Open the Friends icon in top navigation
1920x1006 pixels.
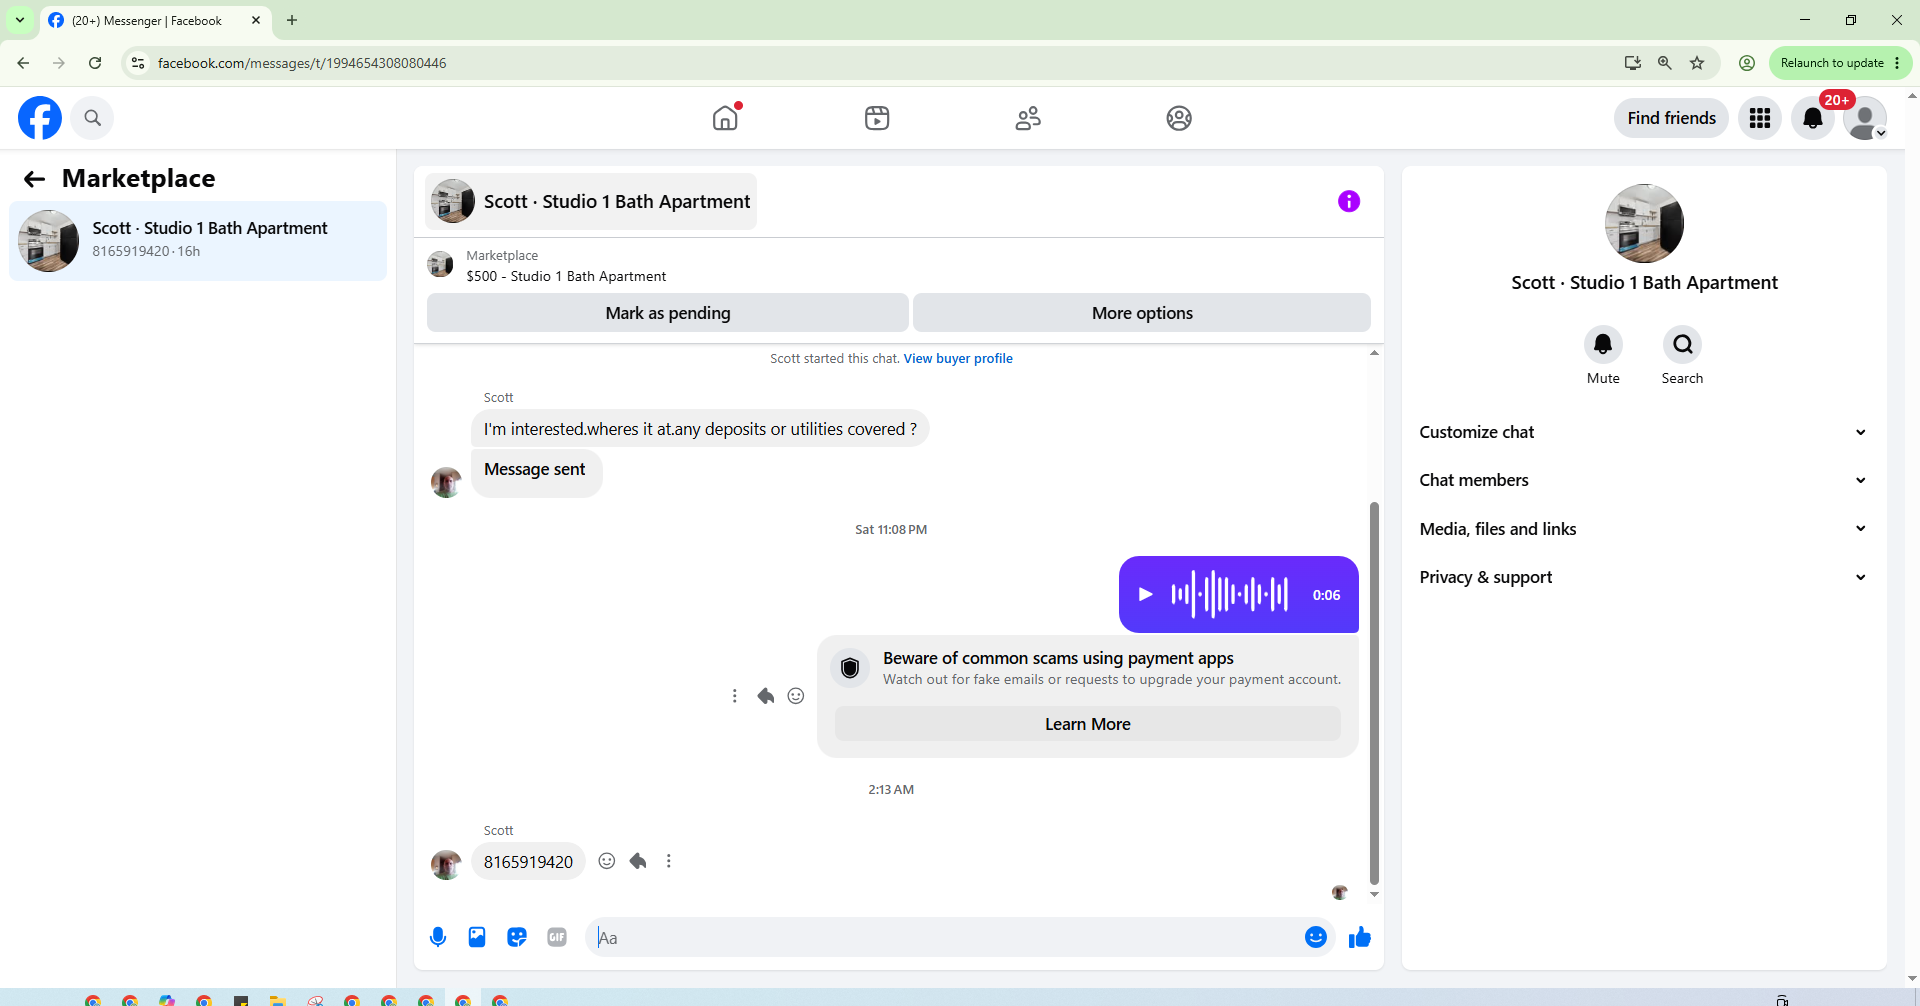pyautogui.click(x=1028, y=118)
